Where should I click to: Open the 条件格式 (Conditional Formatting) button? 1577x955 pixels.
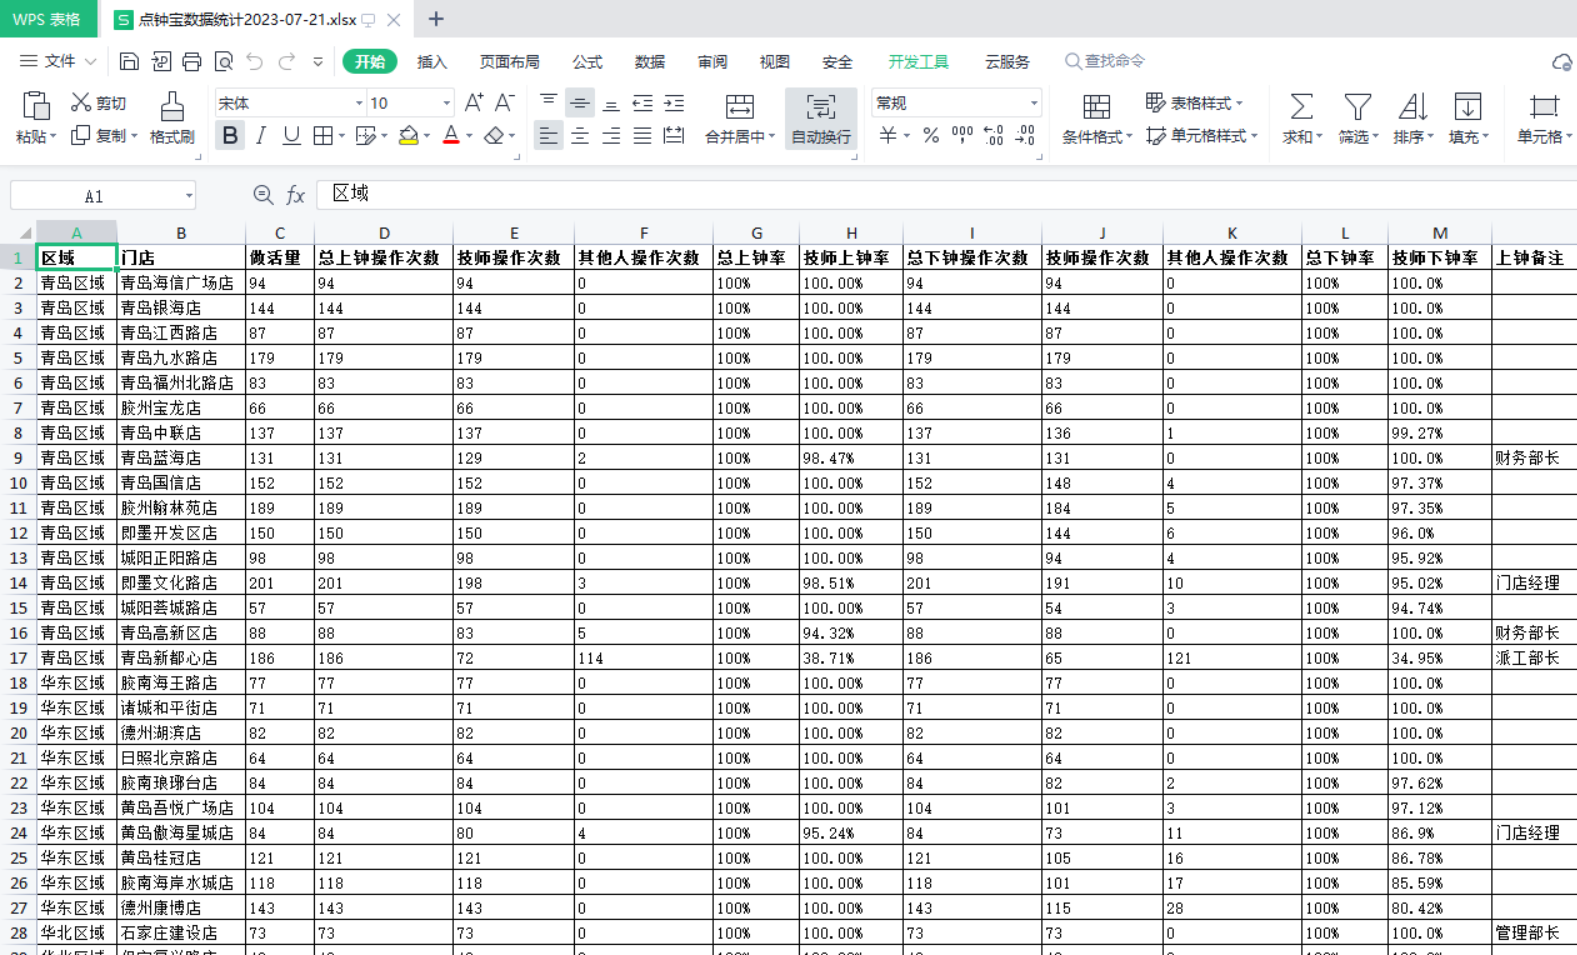tap(1096, 118)
